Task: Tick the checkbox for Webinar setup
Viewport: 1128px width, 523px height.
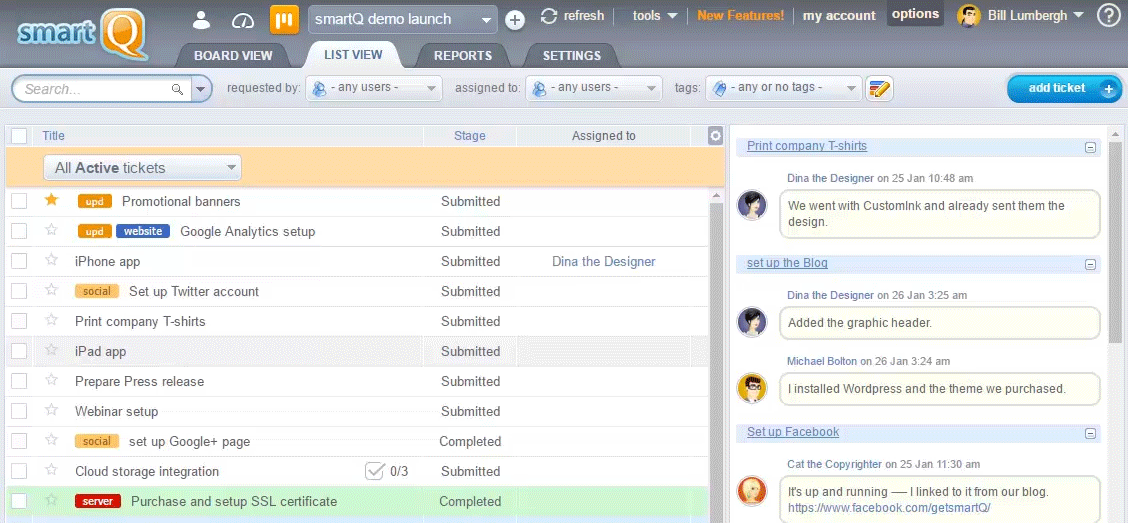Action: click(19, 411)
